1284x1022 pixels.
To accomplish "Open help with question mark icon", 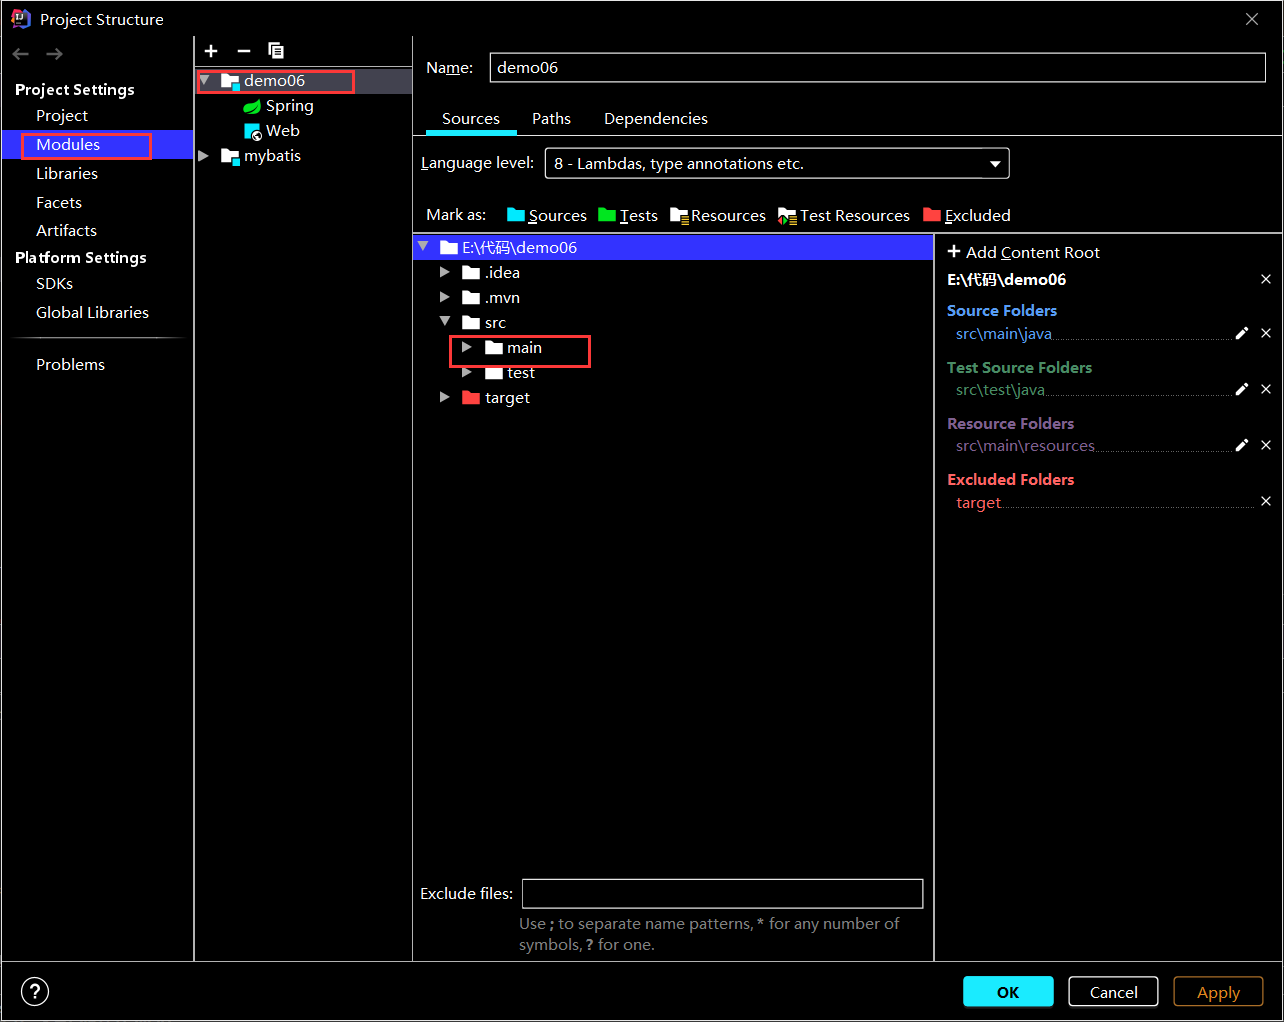I will point(35,991).
